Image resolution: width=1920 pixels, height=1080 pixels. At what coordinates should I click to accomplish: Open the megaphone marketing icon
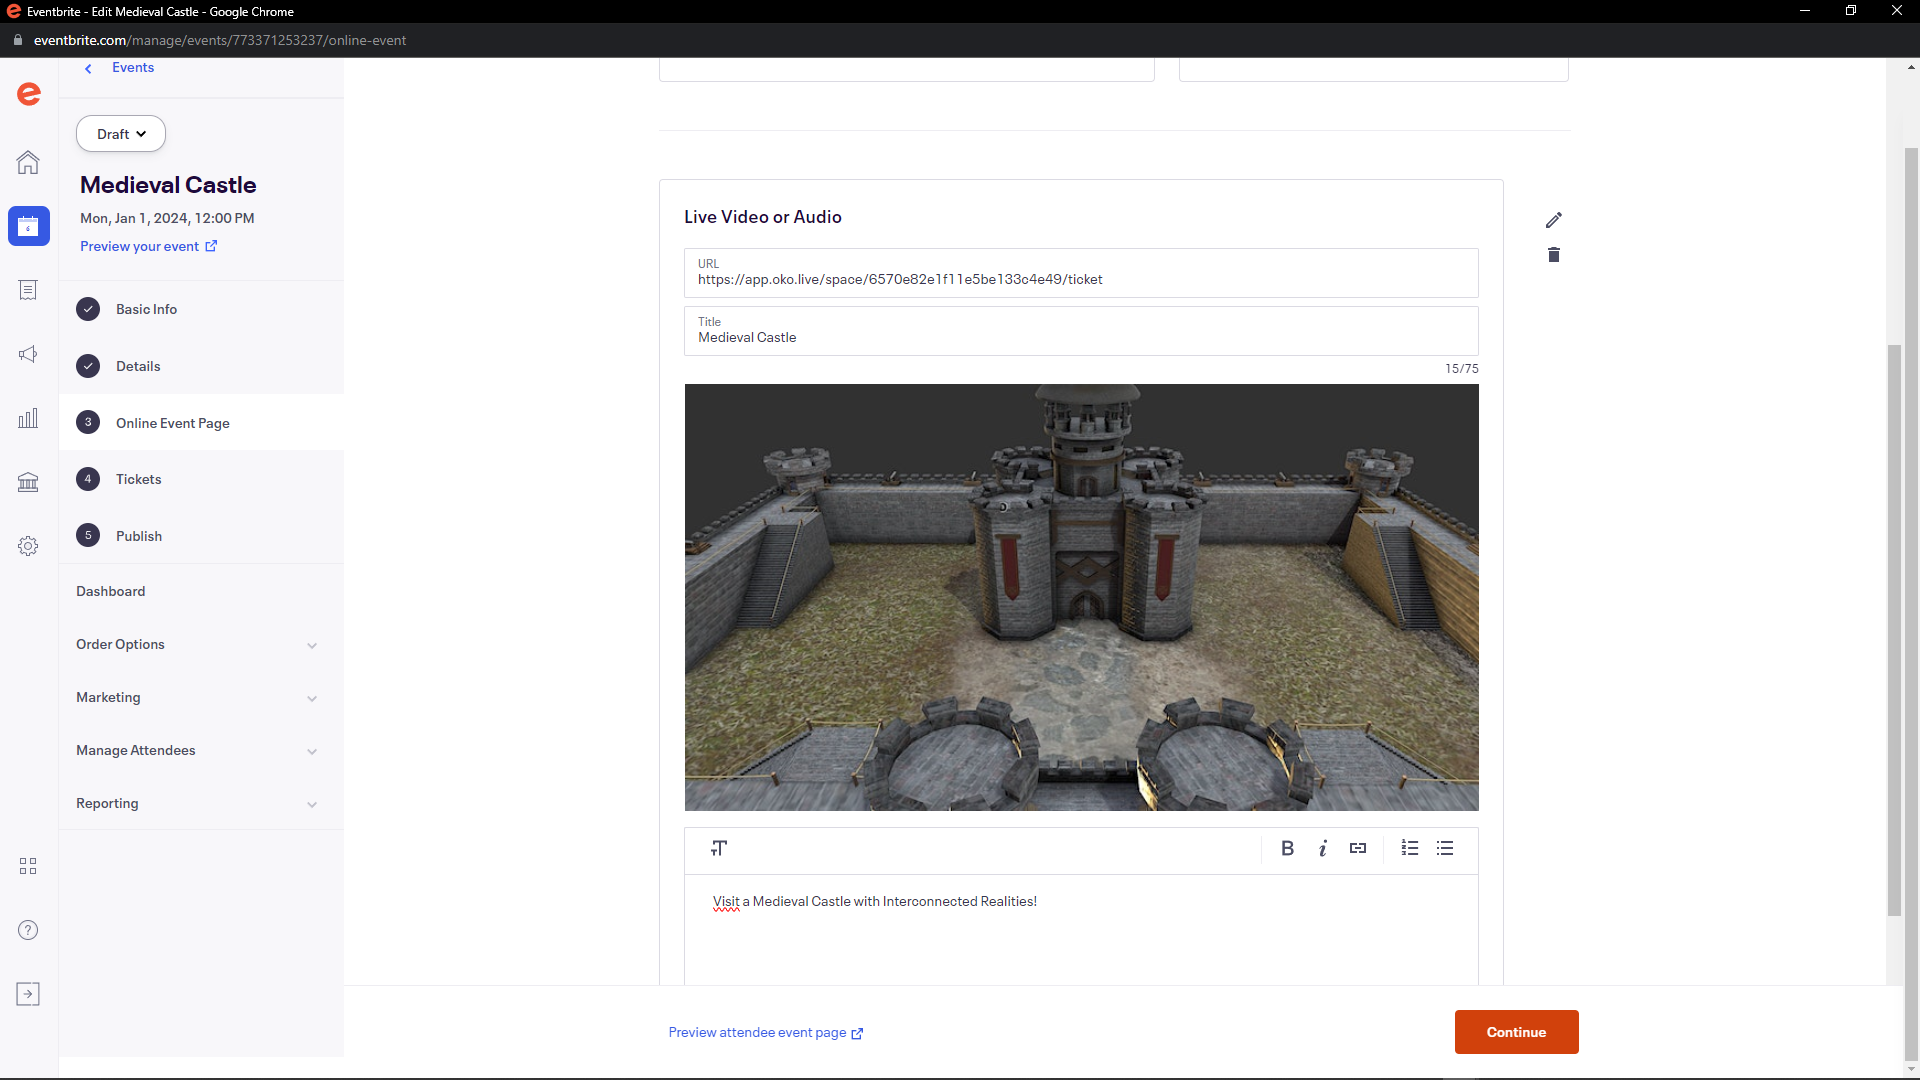pyautogui.click(x=28, y=354)
